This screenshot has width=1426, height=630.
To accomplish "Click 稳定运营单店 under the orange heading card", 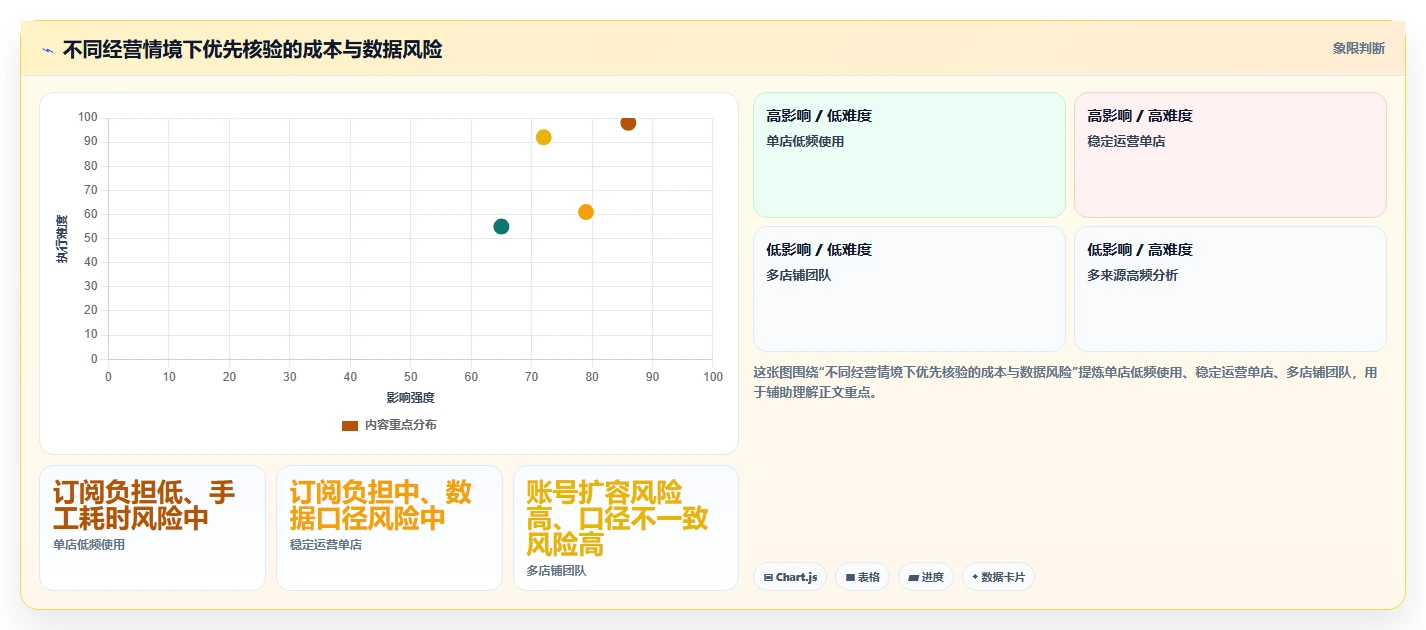I will point(326,545).
